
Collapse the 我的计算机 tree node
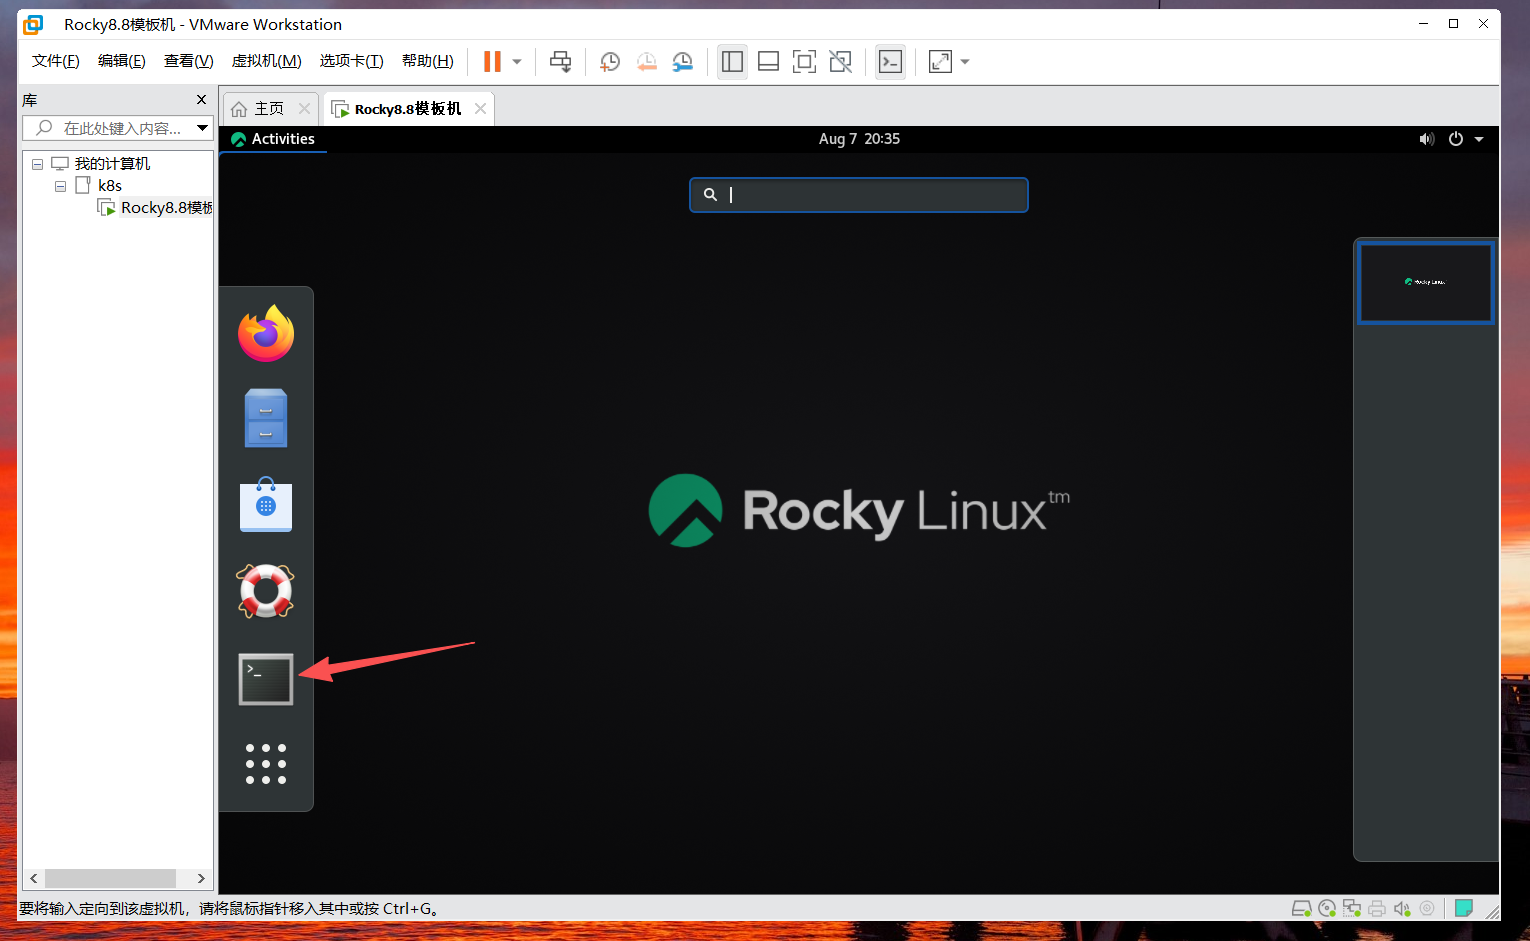(38, 164)
